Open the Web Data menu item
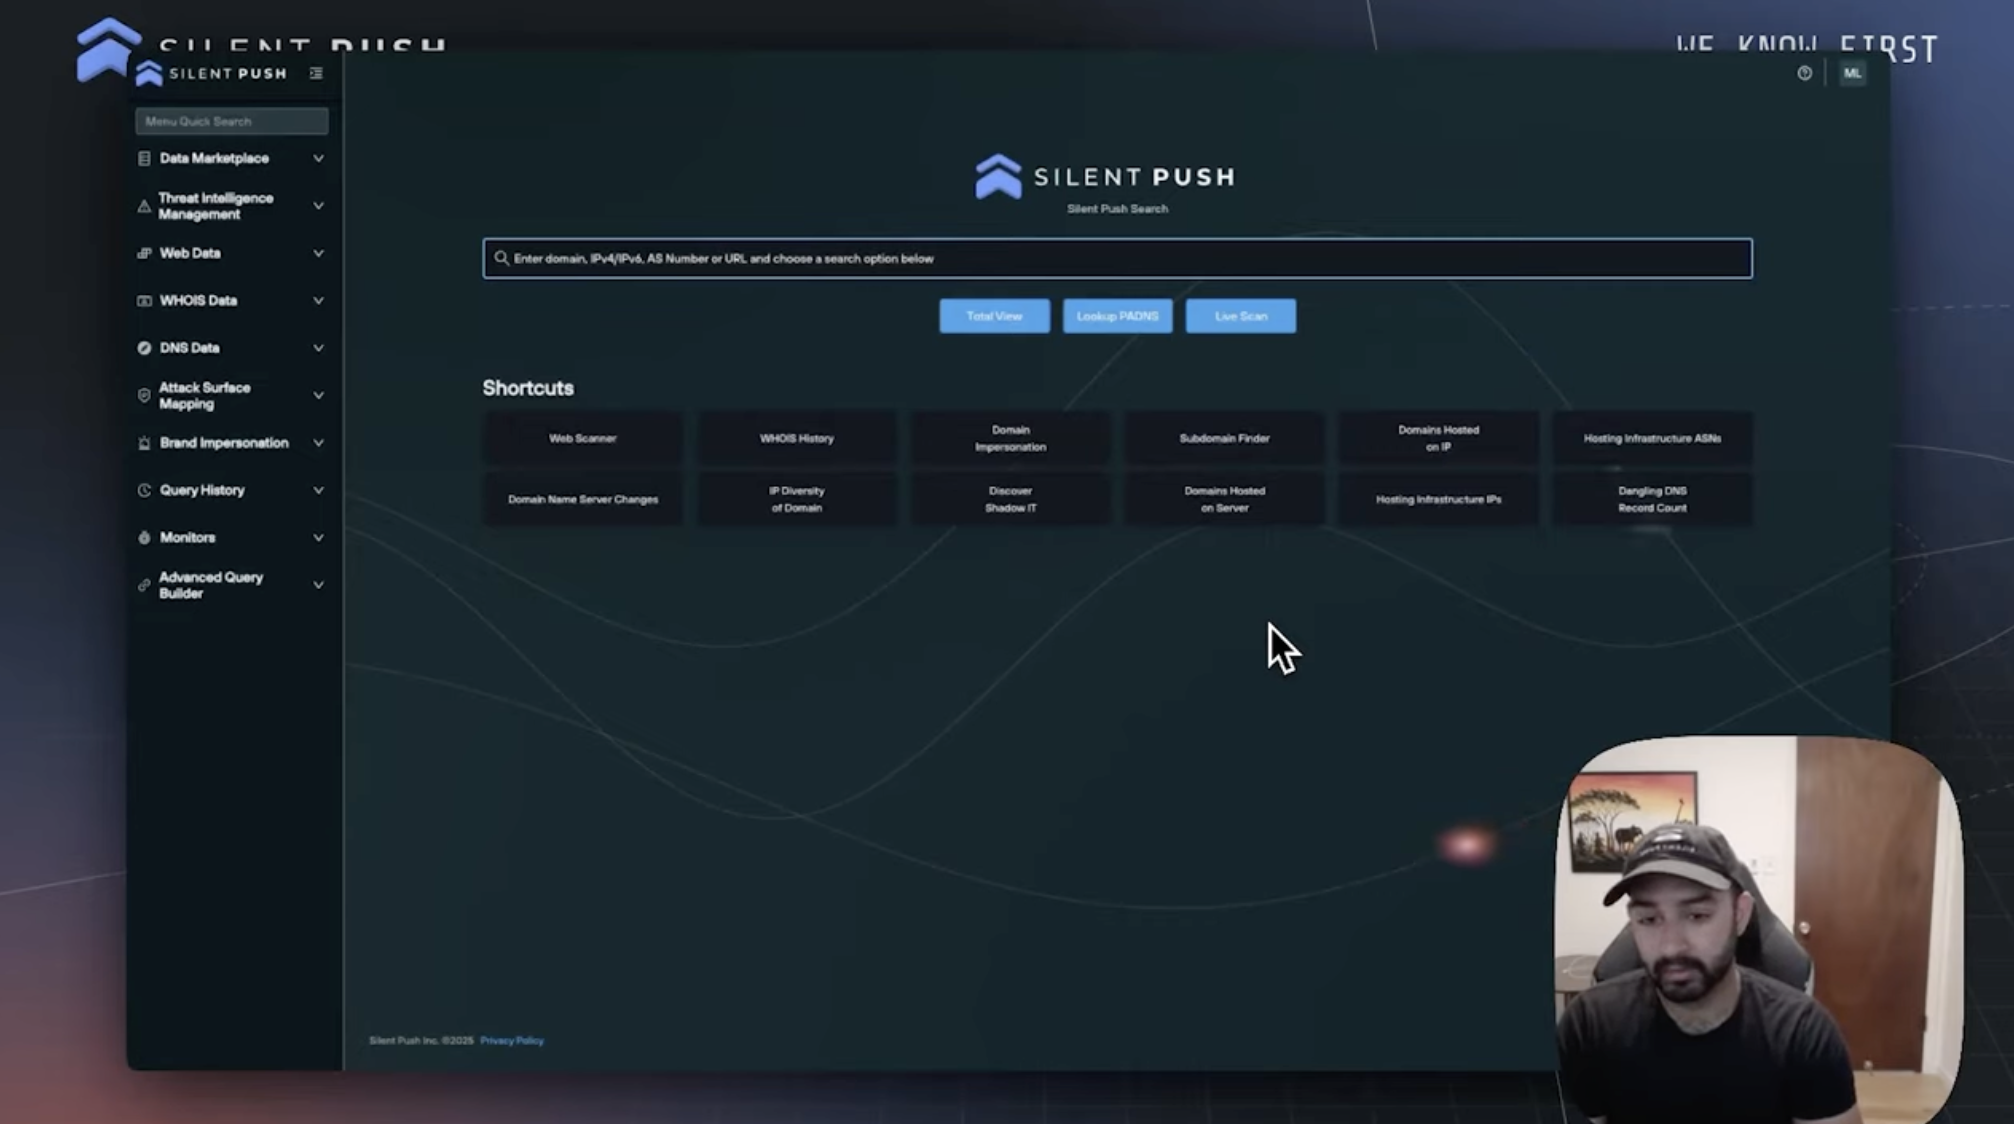This screenshot has height=1124, width=2014. [232, 253]
